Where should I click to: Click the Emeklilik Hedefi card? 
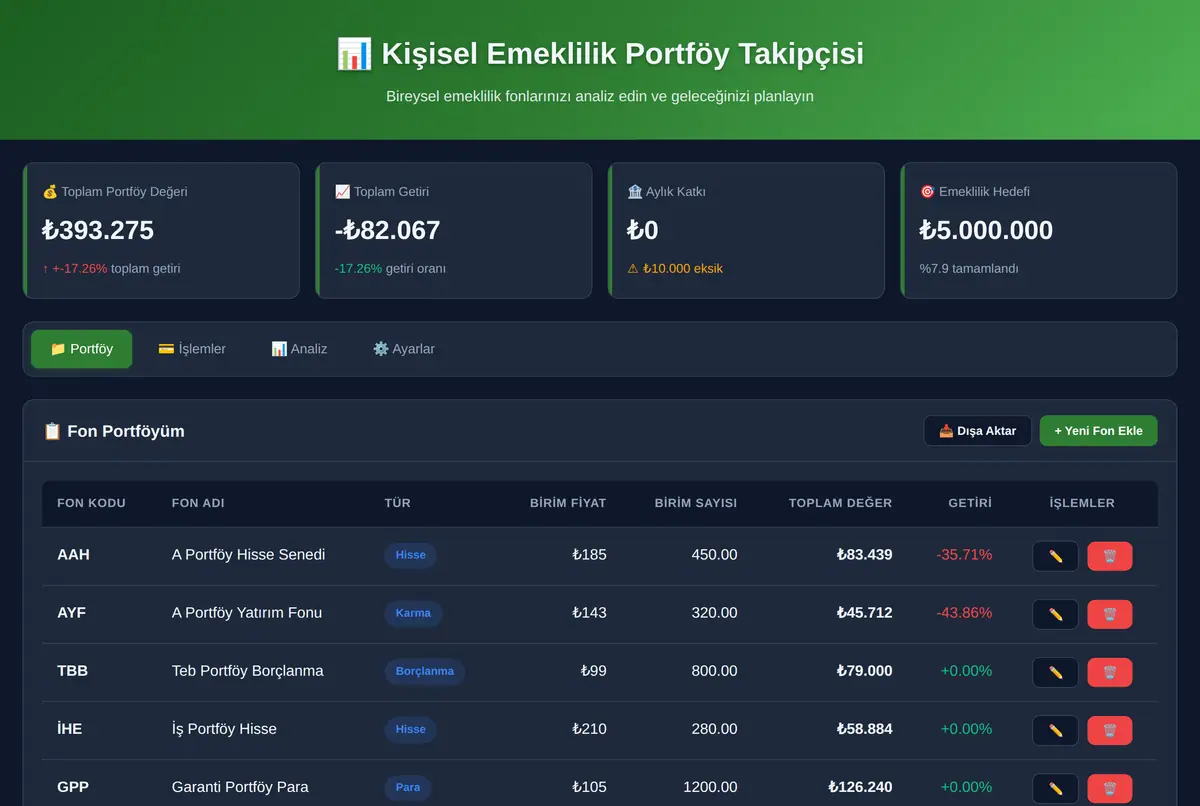coord(1039,231)
